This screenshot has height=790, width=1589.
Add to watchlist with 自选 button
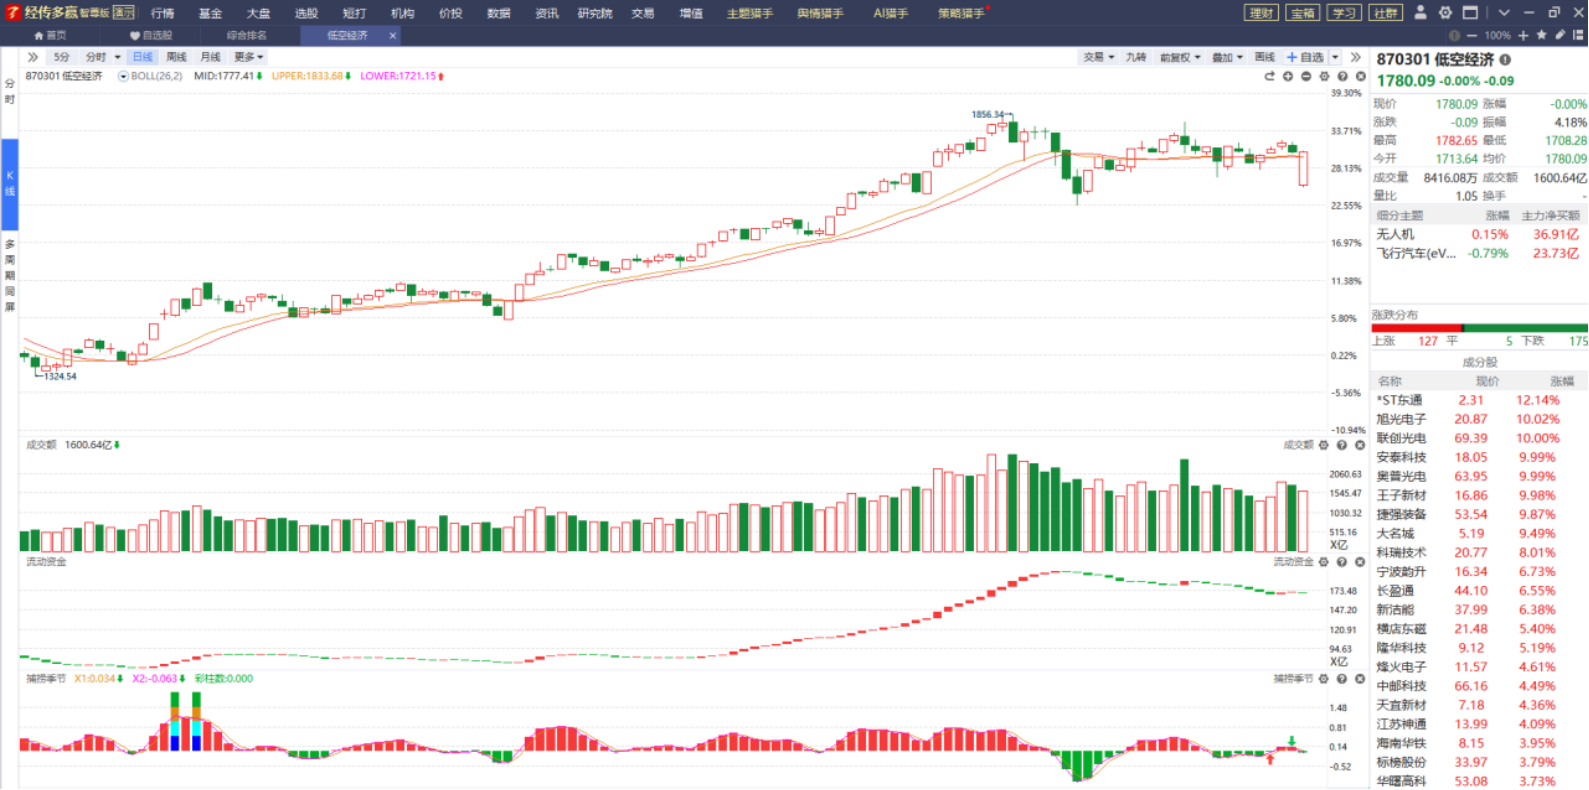tap(1306, 57)
